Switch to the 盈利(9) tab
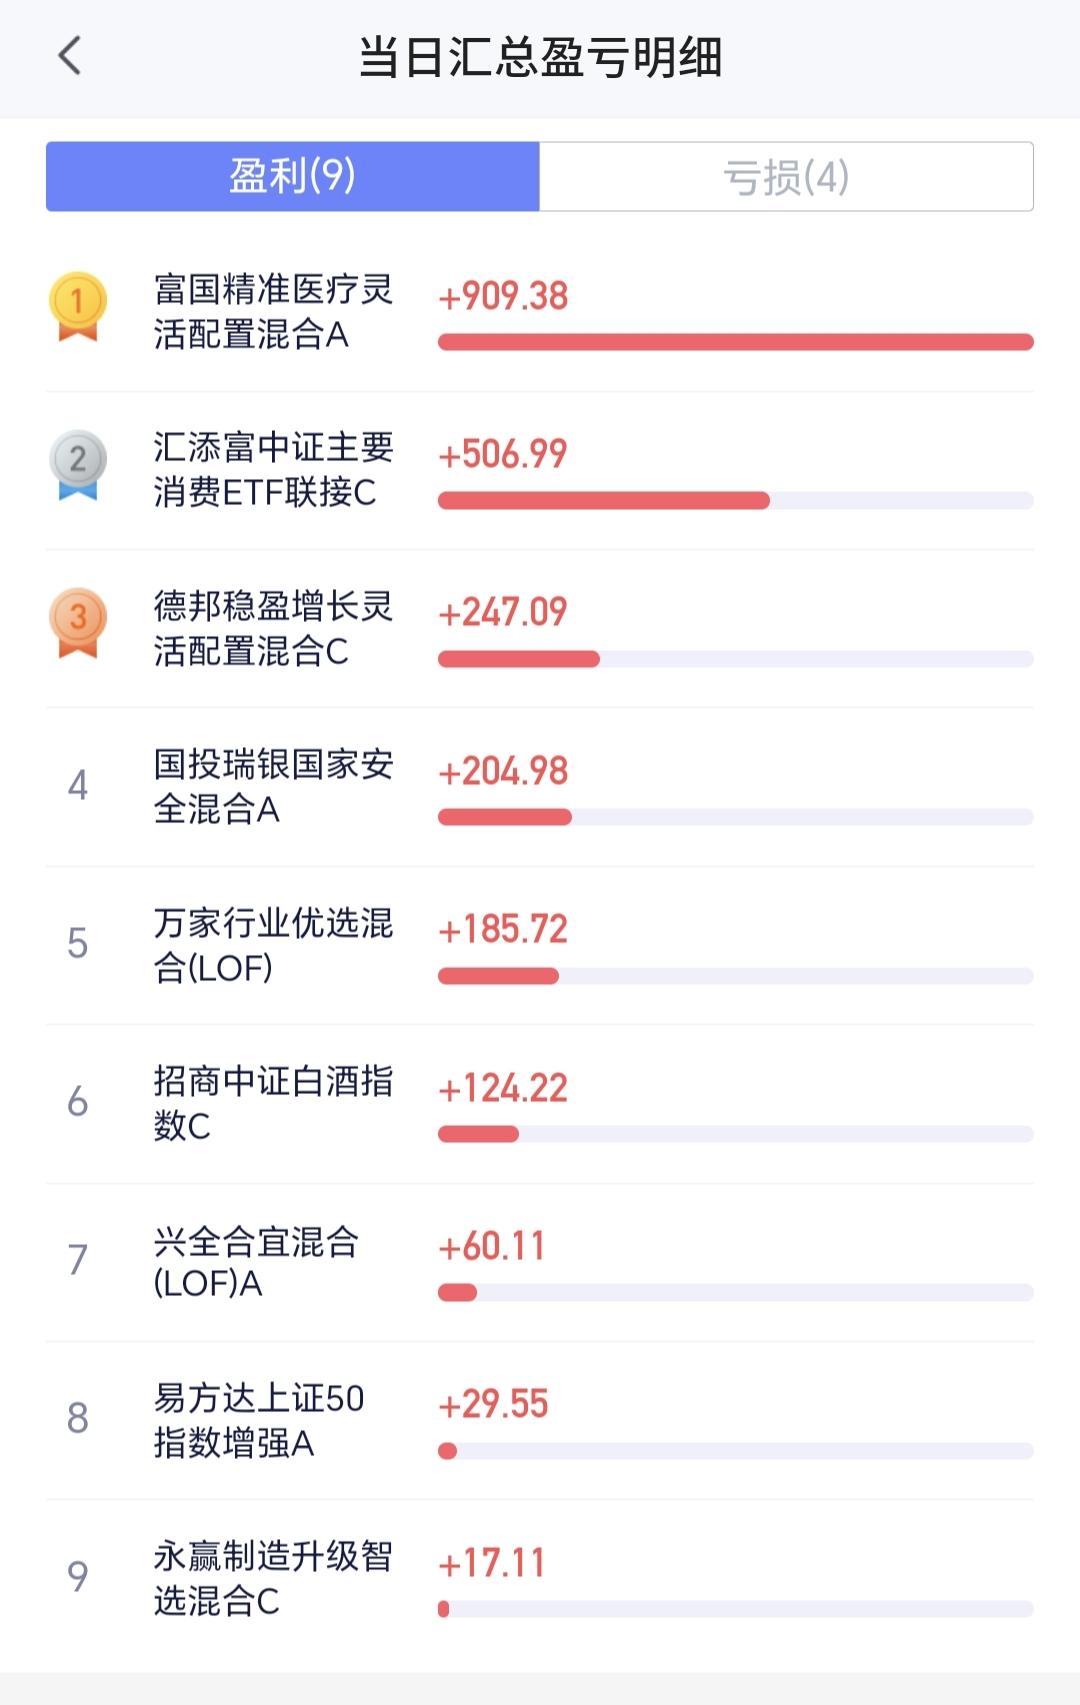Screen dimensions: 1080x1705 pyautogui.click(x=292, y=176)
